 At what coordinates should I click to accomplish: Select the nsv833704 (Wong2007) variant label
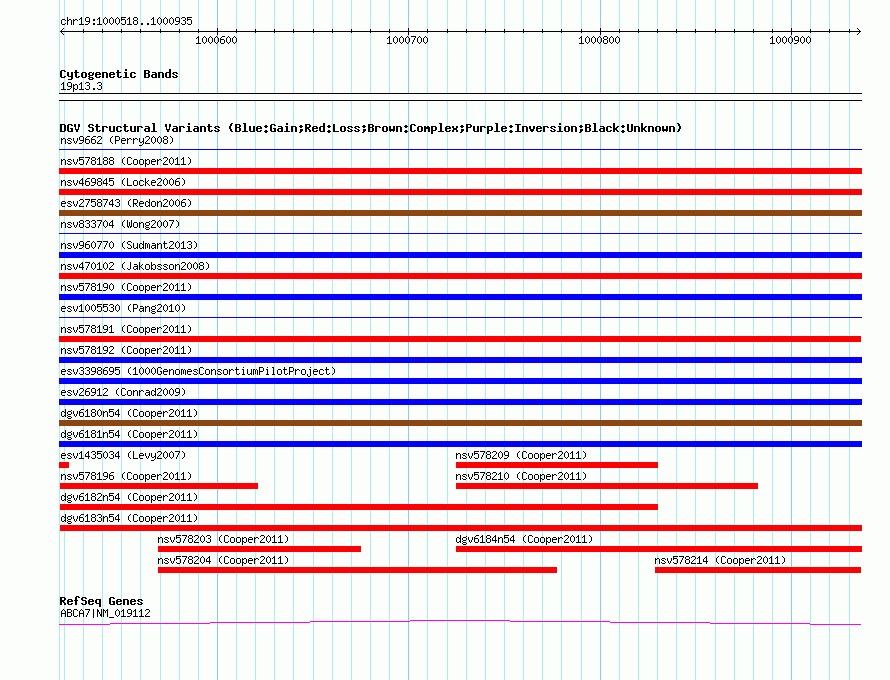(120, 224)
